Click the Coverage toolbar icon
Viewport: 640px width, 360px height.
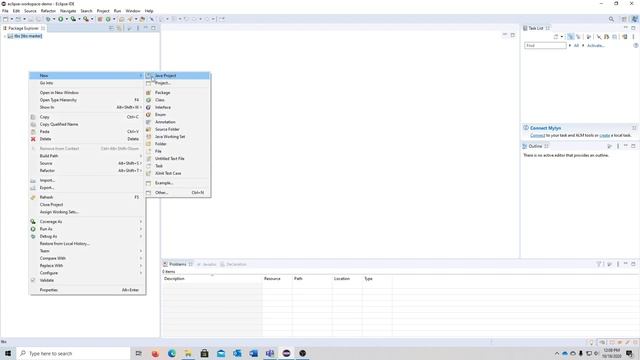tap(73, 19)
